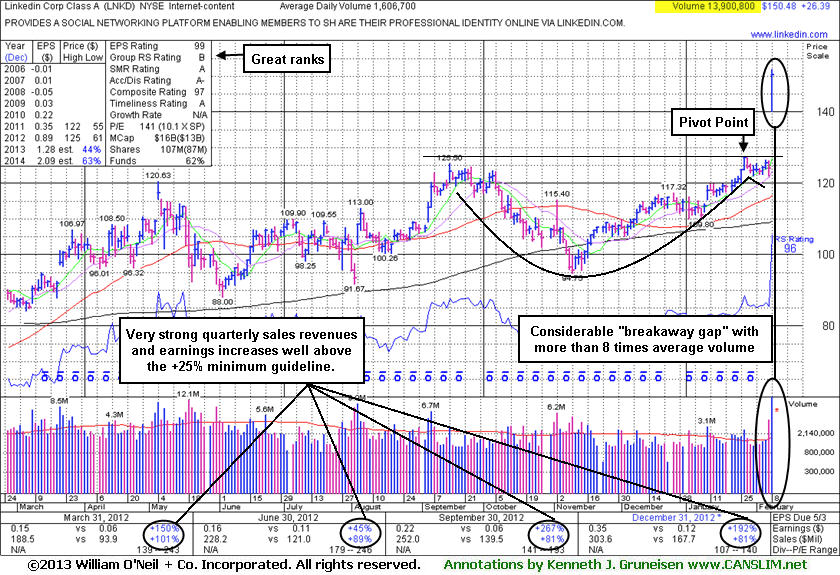Screen dimensions: 840x575
Task: Select the September 30, 2012 quarter header
Action: click(x=481, y=518)
